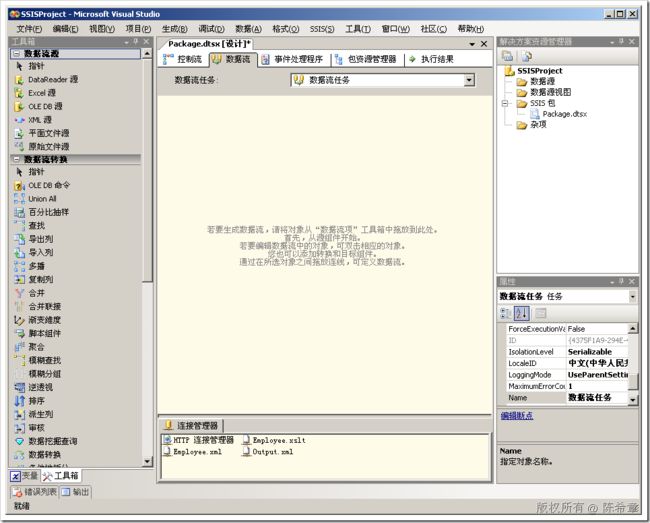The image size is (650, 523).
Task: Choose the OLE DB 命令 transformation icon
Action: [x=19, y=186]
